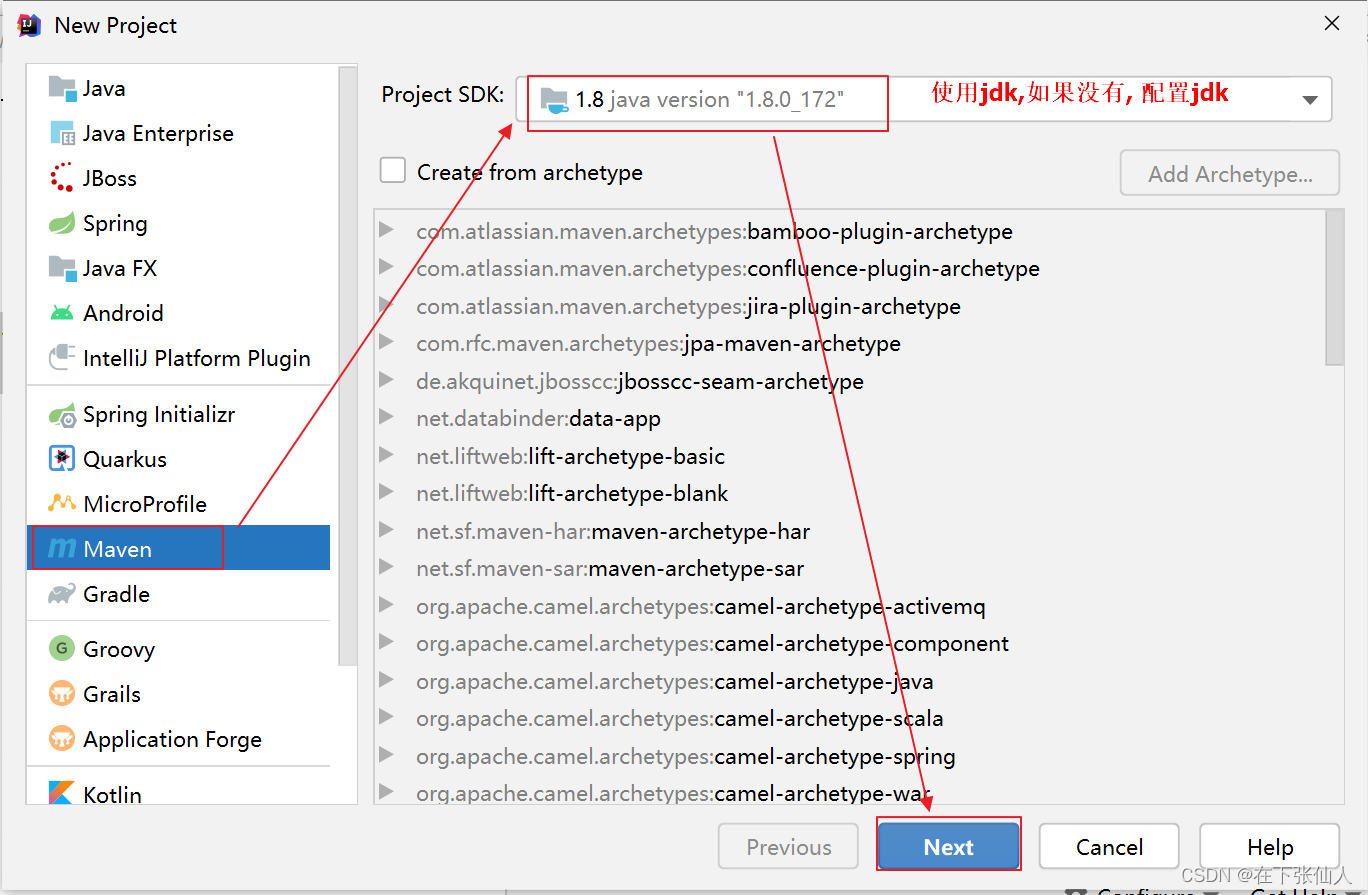This screenshot has height=895, width=1368.
Task: Expand jbosscc-seam-archetype entry
Action: tap(387, 380)
